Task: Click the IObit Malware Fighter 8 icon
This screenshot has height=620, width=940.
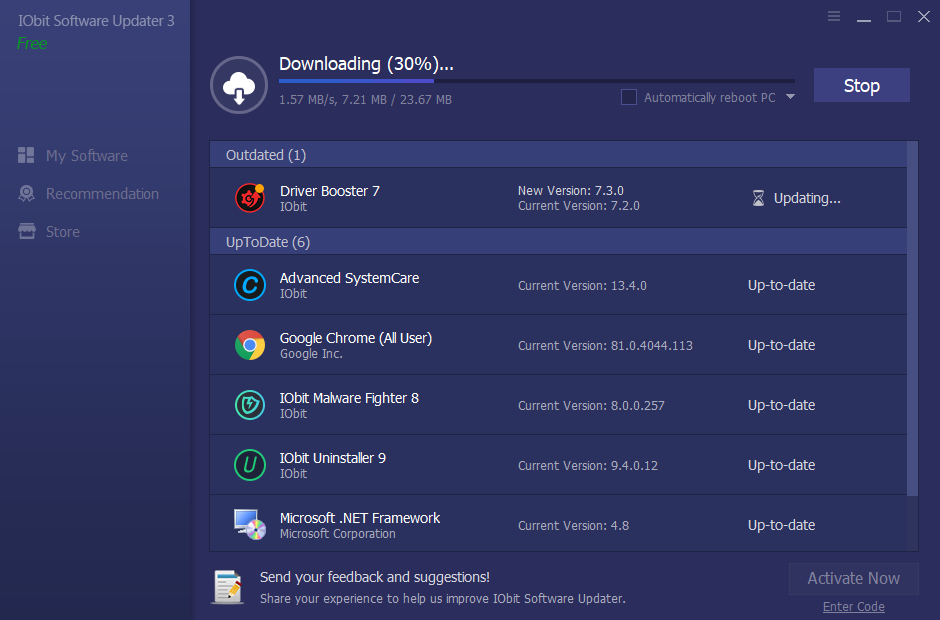Action: (249, 405)
